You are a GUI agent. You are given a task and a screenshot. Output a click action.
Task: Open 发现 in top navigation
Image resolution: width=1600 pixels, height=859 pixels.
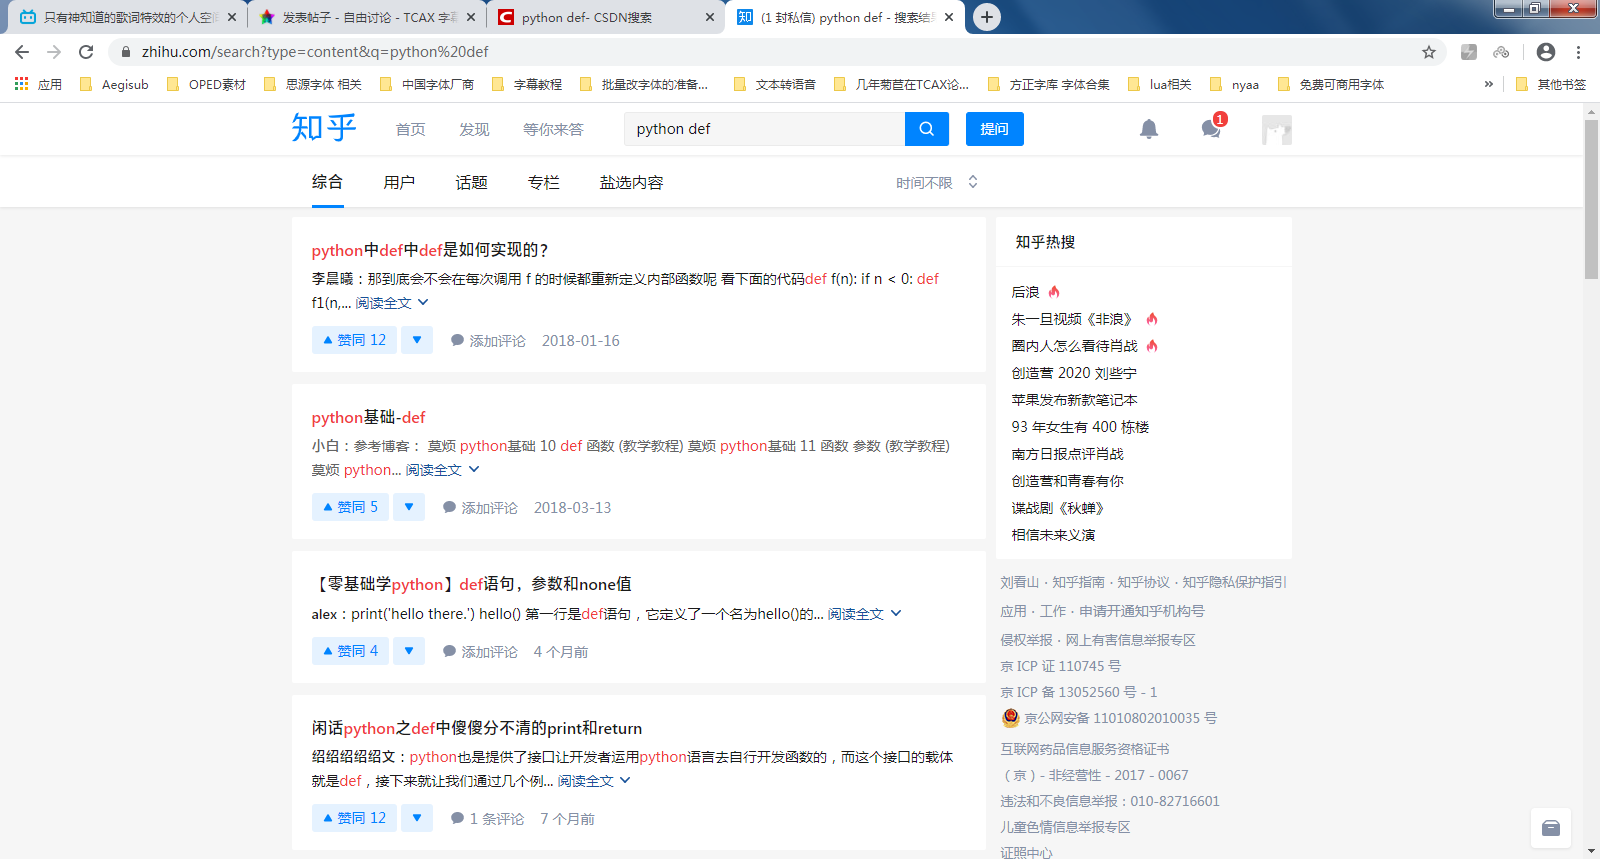[474, 129]
